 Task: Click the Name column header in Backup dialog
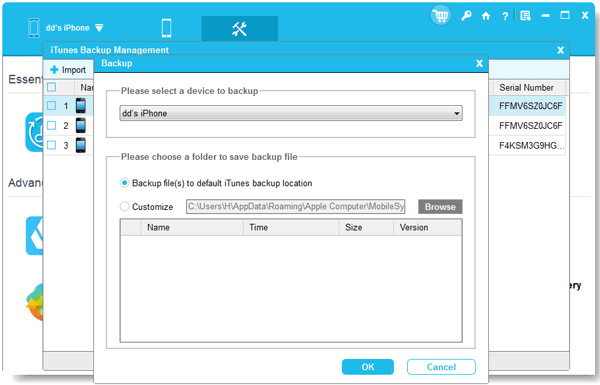tap(192, 227)
